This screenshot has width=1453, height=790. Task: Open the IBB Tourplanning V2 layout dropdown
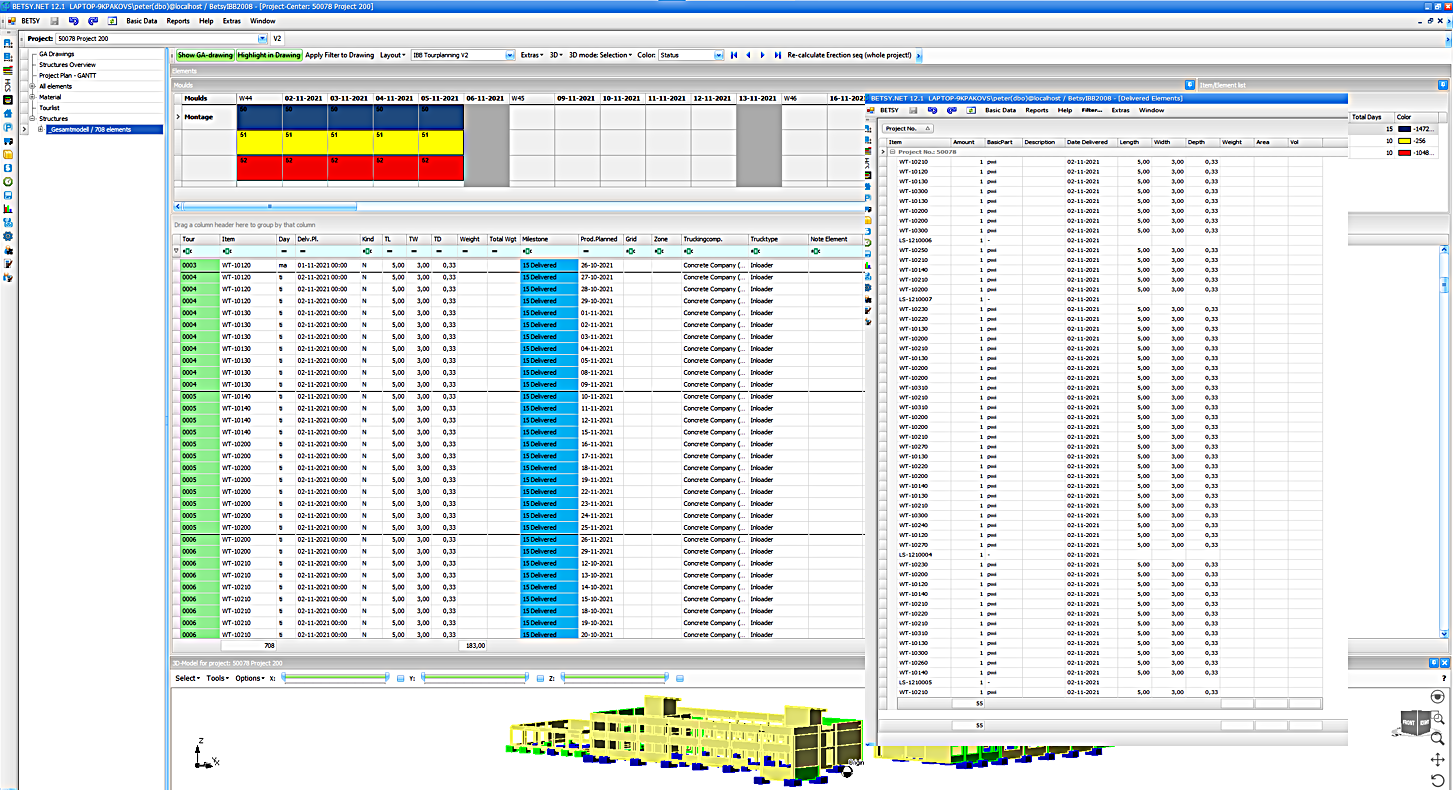[x=510, y=55]
